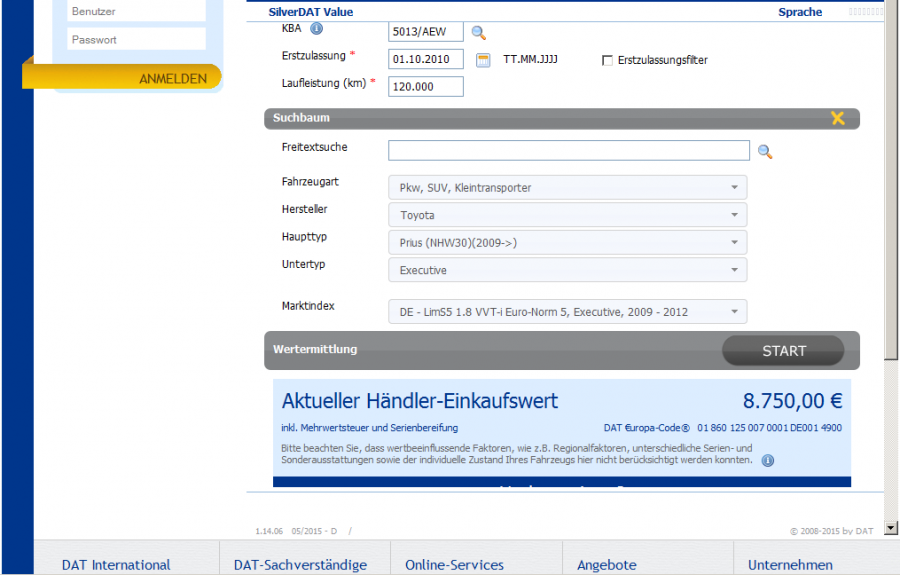900x575 pixels.
Task: Open the Online-Services menu
Action: pos(454,565)
